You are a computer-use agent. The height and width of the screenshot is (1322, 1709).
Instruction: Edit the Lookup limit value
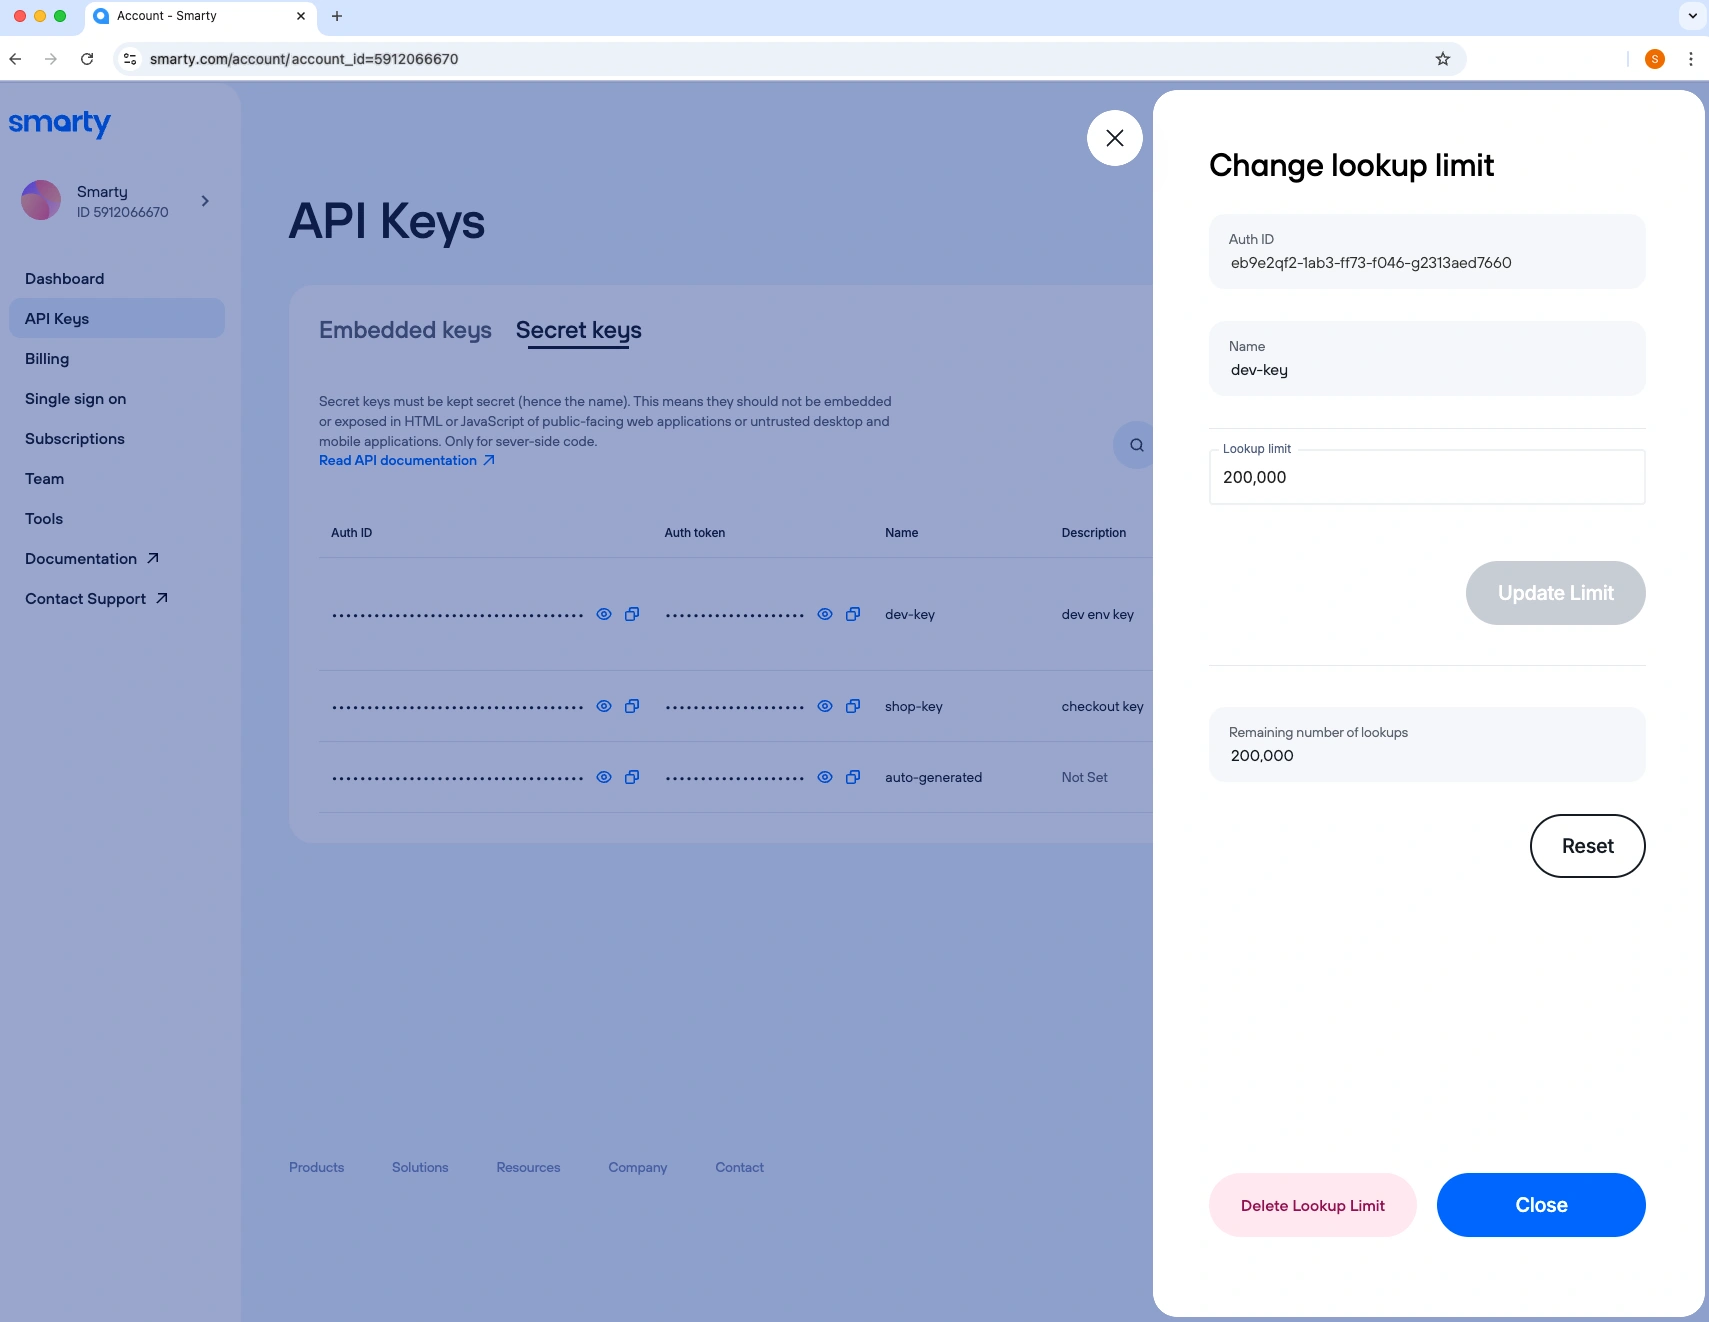[1426, 477]
